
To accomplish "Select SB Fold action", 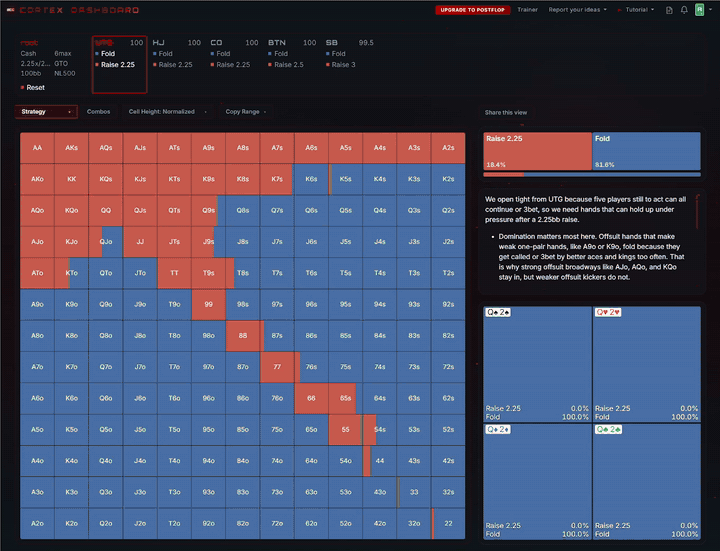I will pos(336,54).
